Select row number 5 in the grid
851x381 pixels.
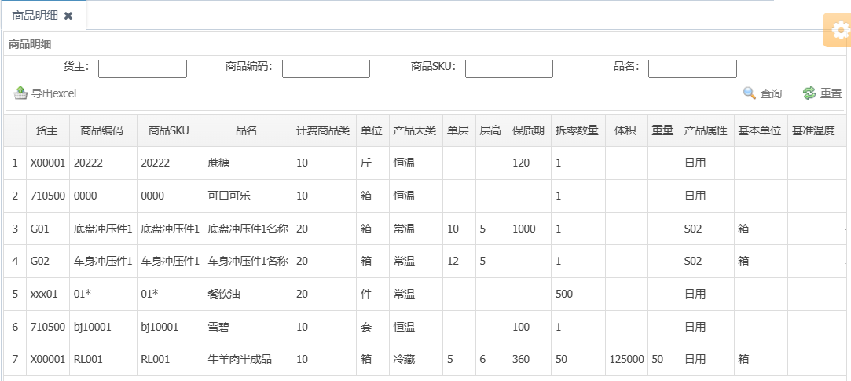[15, 294]
